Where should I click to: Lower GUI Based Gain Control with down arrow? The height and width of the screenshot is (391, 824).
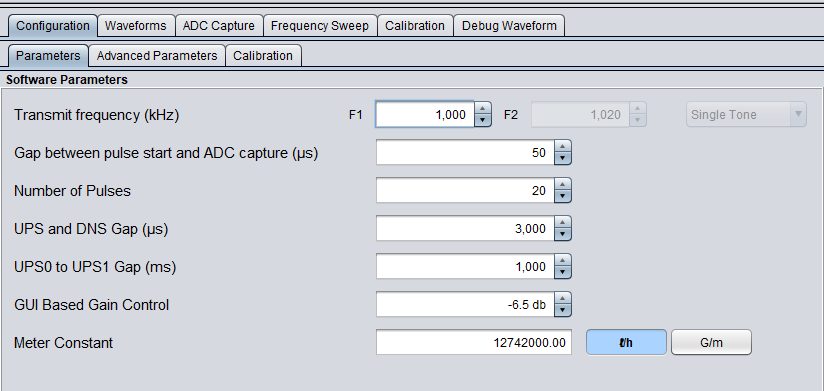pyautogui.click(x=563, y=310)
